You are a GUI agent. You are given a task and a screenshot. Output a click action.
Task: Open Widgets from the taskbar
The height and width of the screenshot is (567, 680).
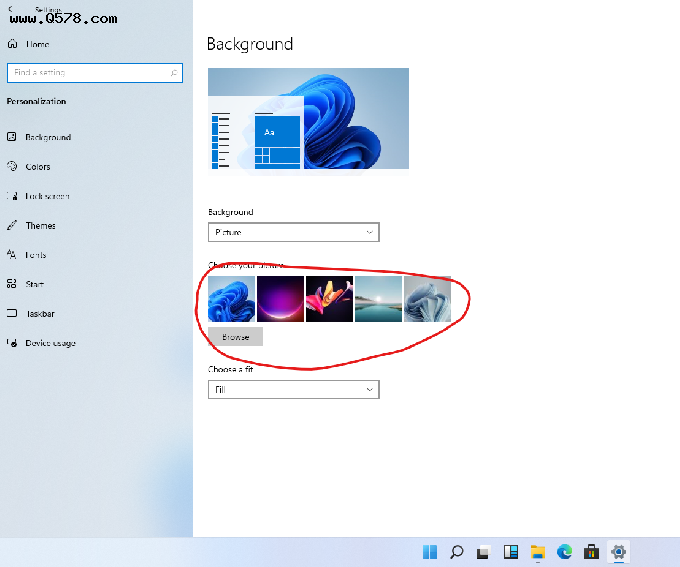(x=511, y=552)
